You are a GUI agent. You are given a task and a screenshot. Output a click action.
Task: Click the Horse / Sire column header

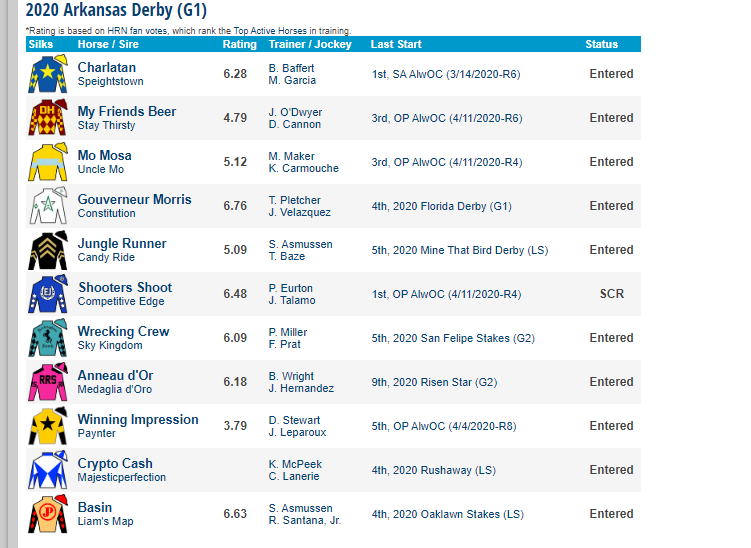tap(108, 45)
